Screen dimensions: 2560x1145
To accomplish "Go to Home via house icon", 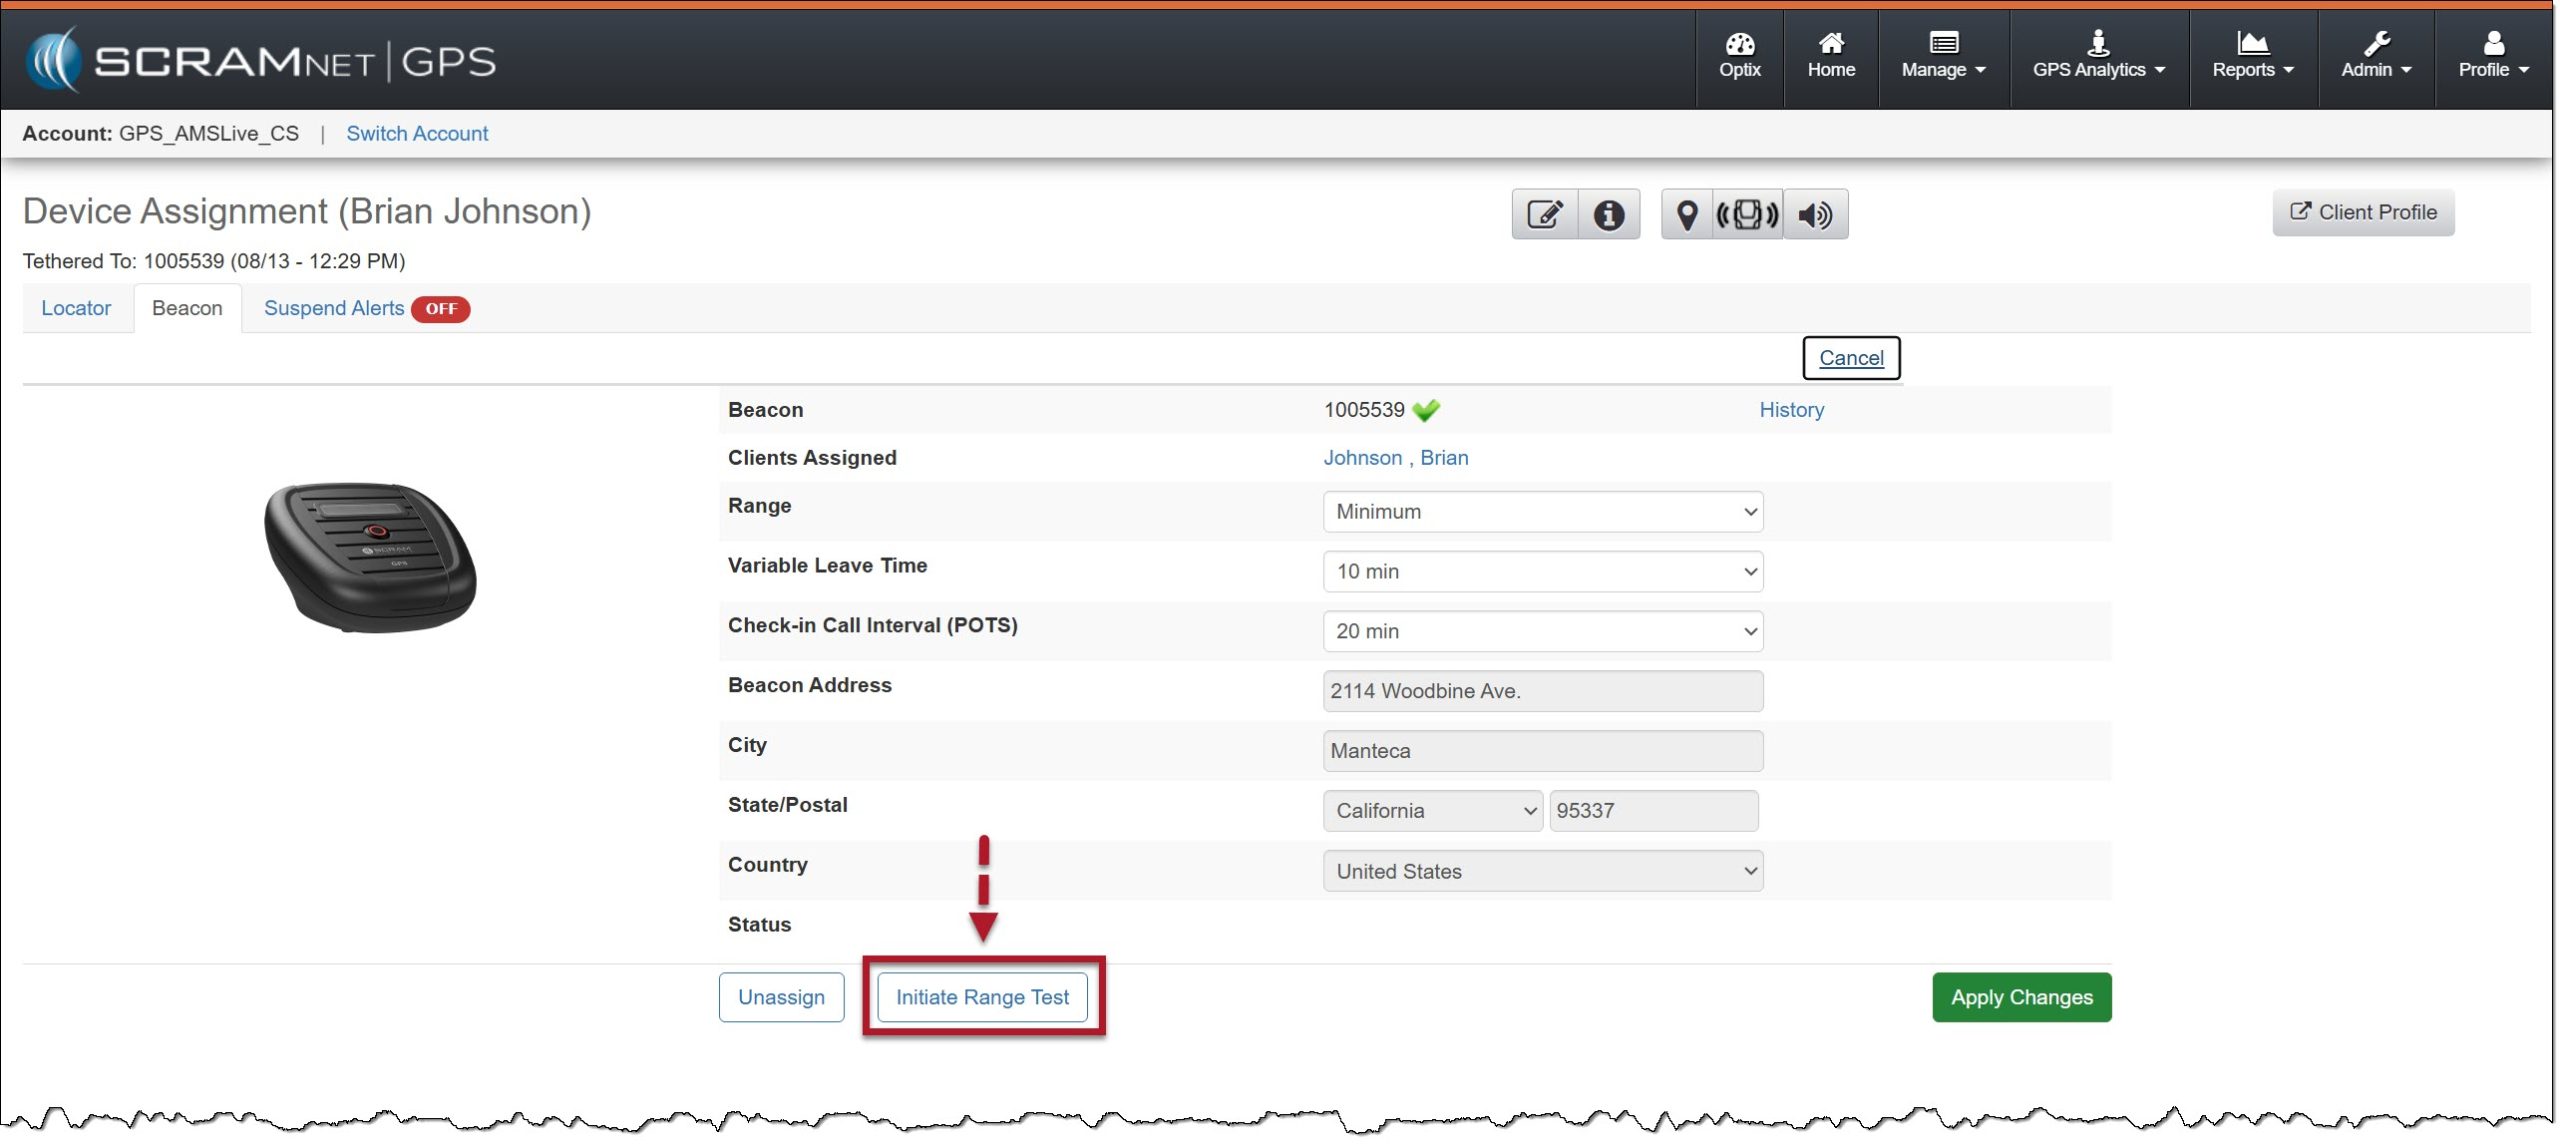I will pyautogui.click(x=1830, y=55).
